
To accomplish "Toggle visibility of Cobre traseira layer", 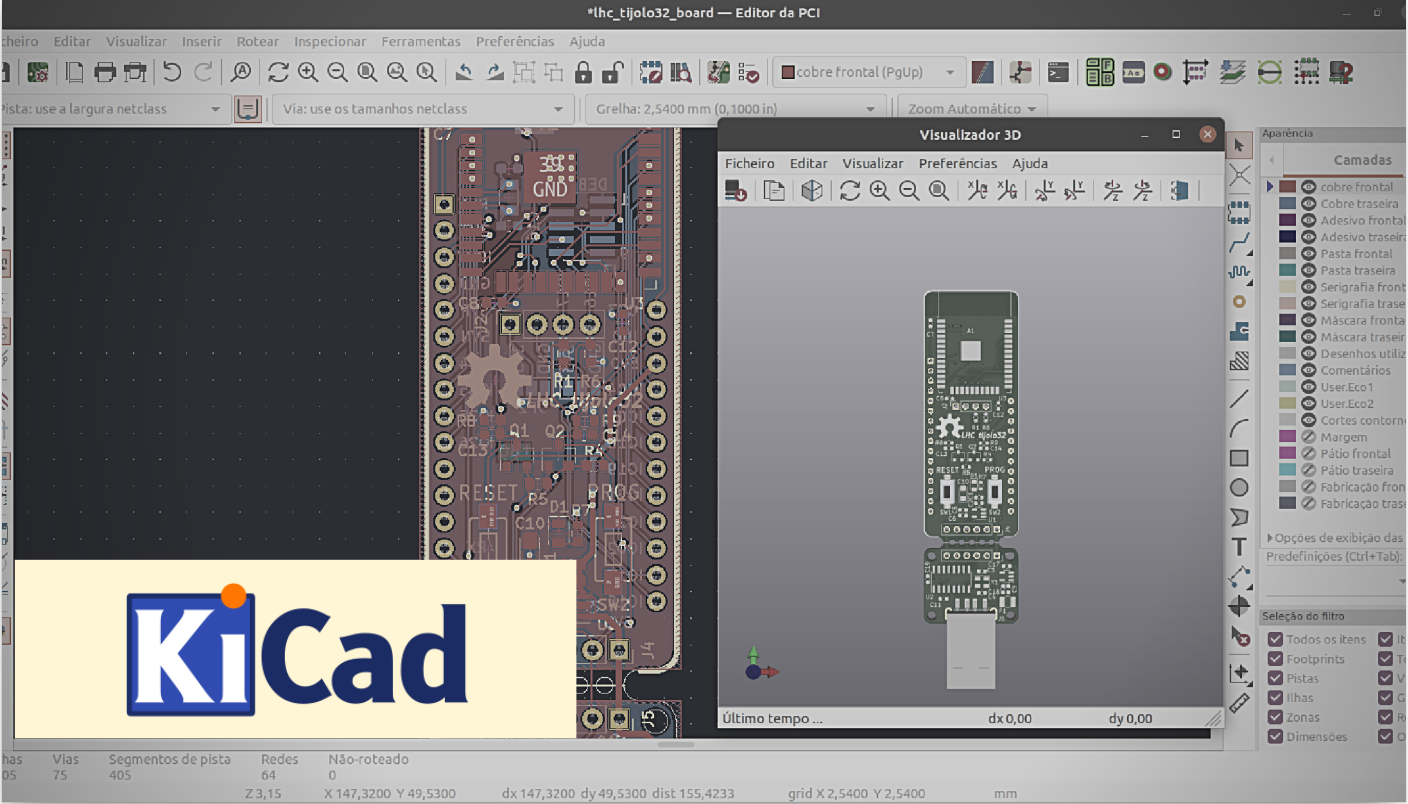I will 1308,204.
